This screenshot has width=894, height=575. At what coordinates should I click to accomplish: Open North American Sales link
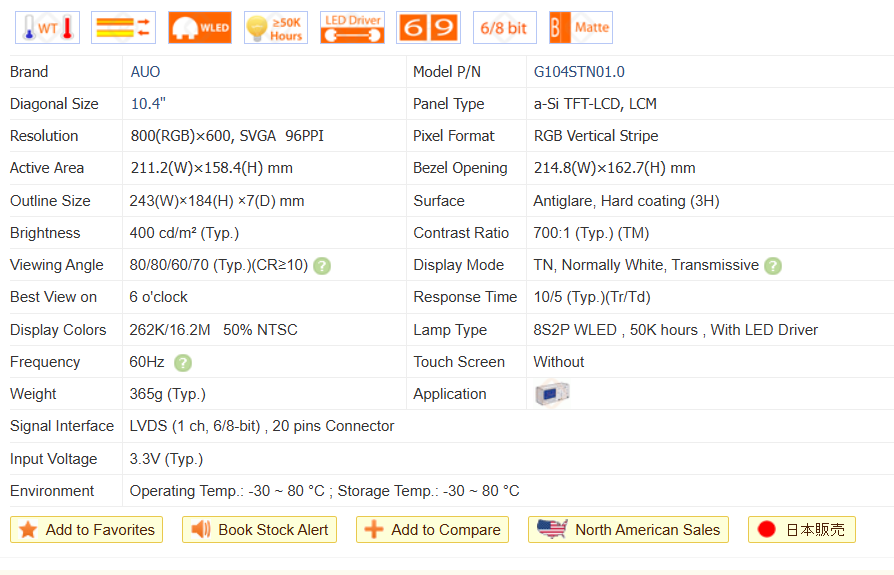(628, 530)
